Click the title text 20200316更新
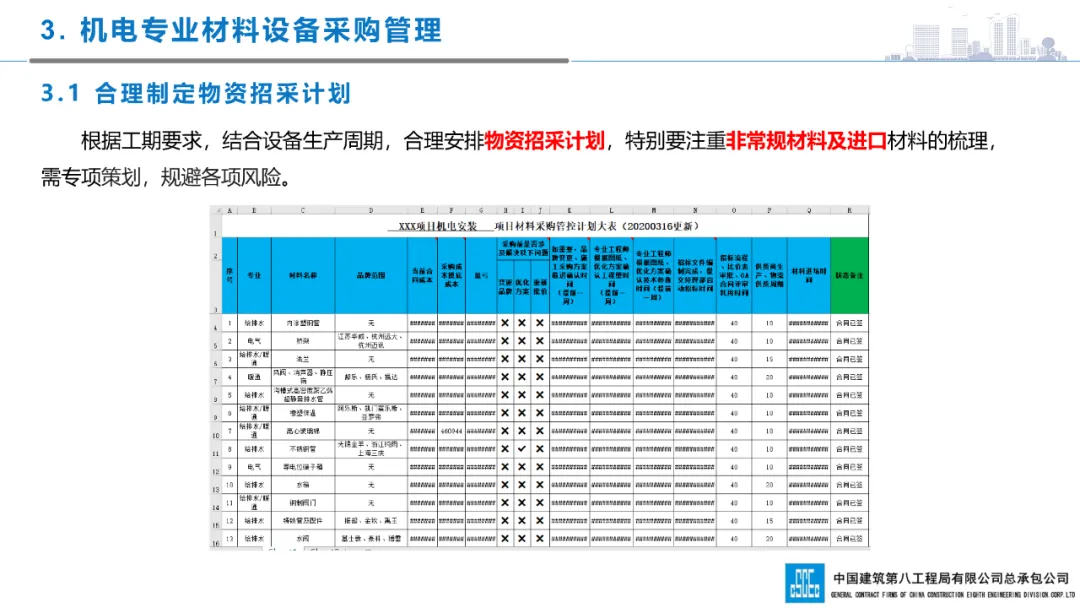Screen dimensions: 1080x608 tap(659, 226)
